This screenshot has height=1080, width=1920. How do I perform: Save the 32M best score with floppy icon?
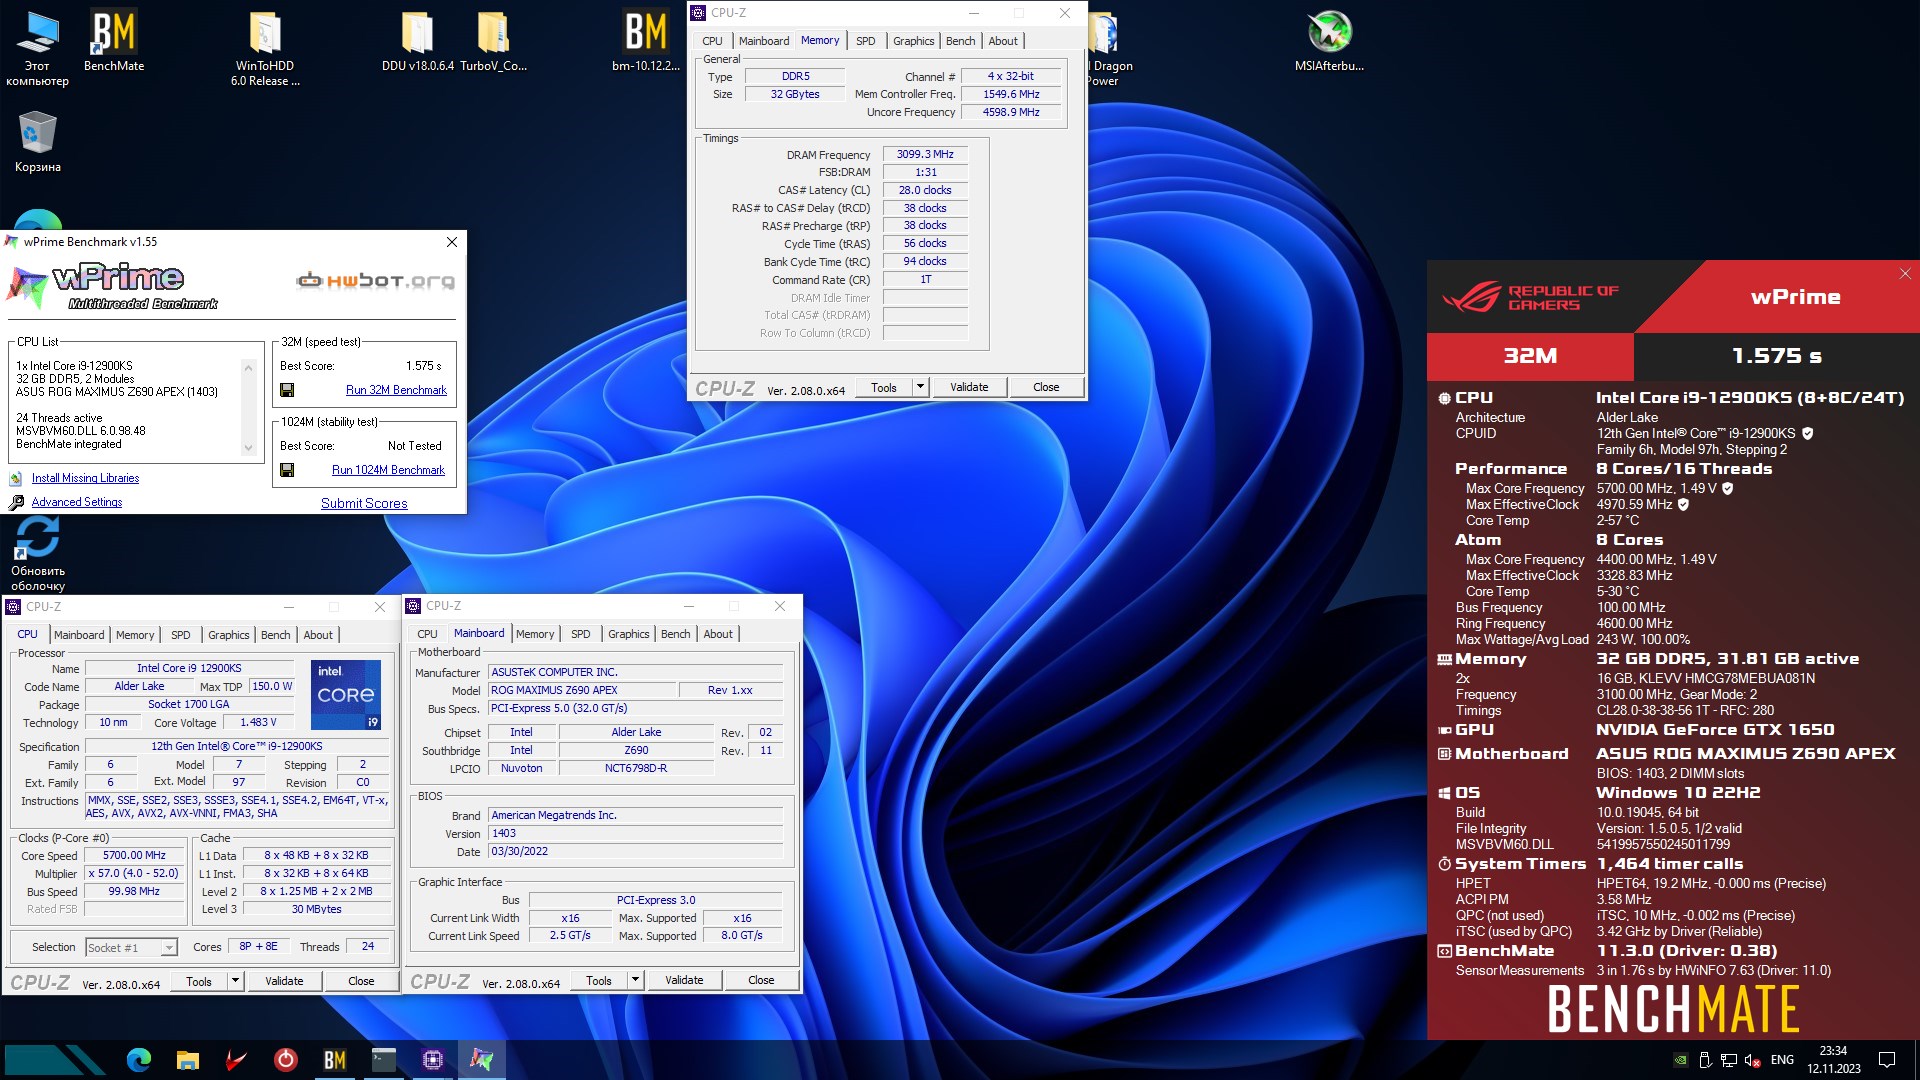[287, 390]
